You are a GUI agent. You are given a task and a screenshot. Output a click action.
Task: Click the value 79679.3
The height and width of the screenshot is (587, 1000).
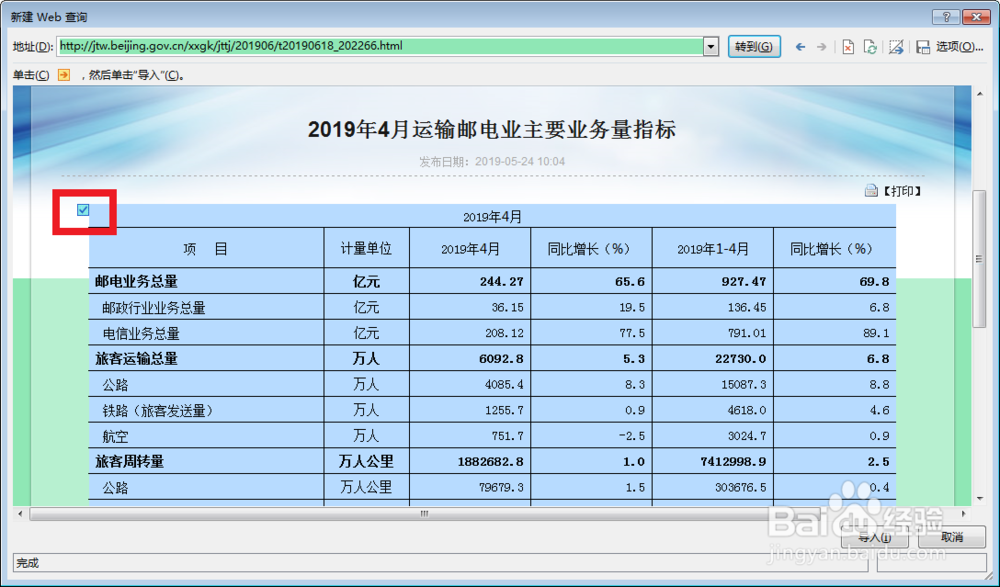[502, 487]
